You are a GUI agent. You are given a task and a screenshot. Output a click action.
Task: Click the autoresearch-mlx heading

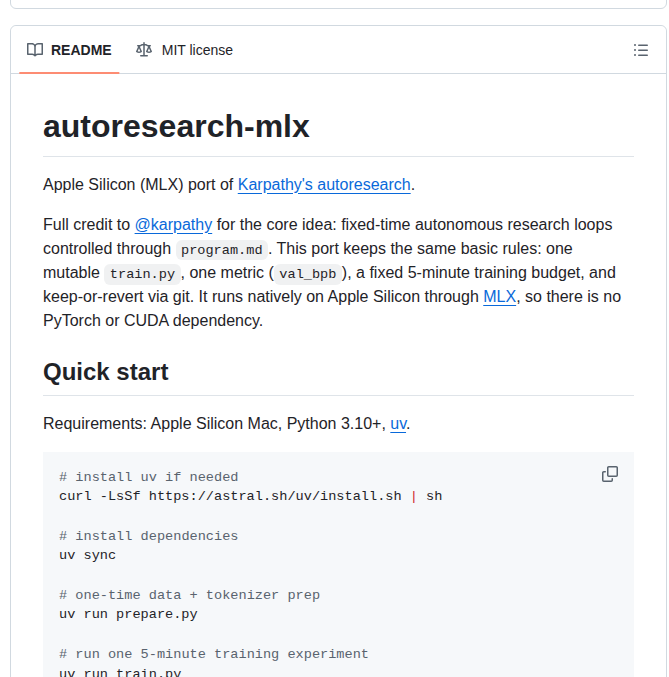[x=176, y=127]
